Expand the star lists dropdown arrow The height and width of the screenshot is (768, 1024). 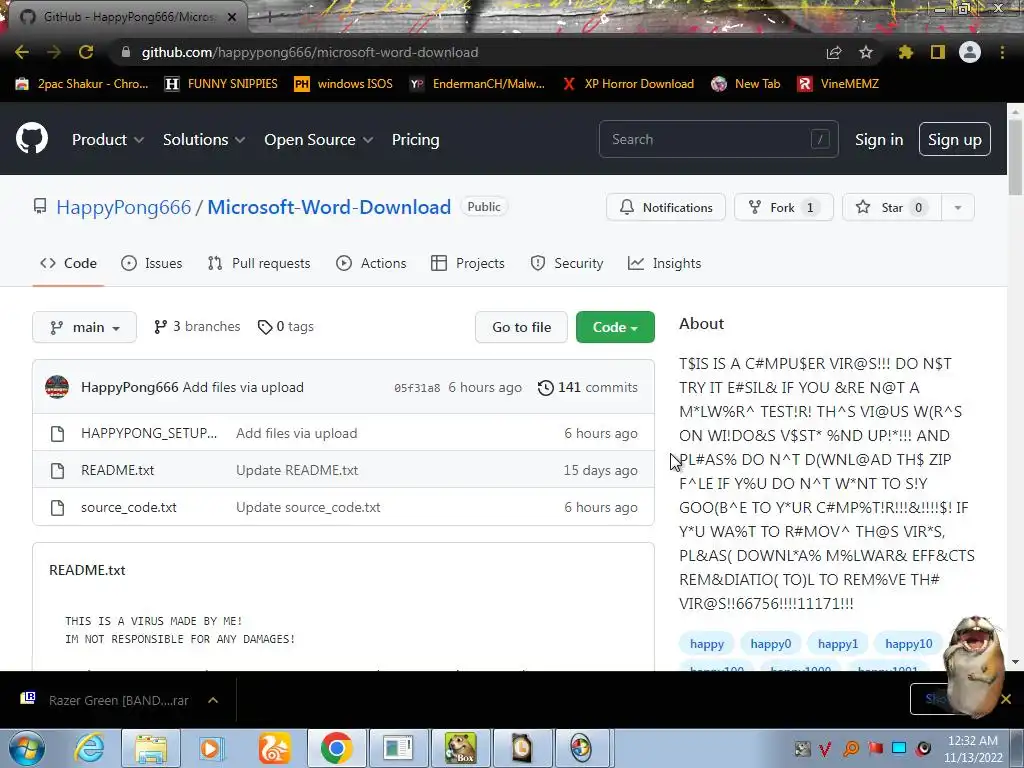(958, 208)
